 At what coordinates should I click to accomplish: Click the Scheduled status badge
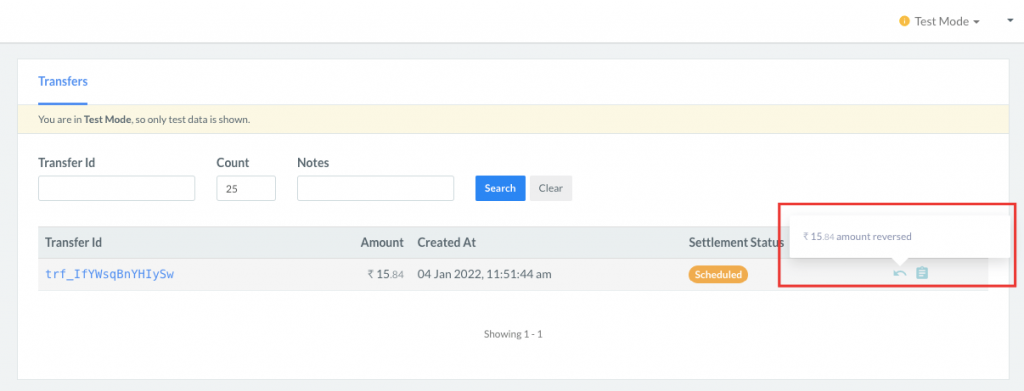pyautogui.click(x=718, y=274)
